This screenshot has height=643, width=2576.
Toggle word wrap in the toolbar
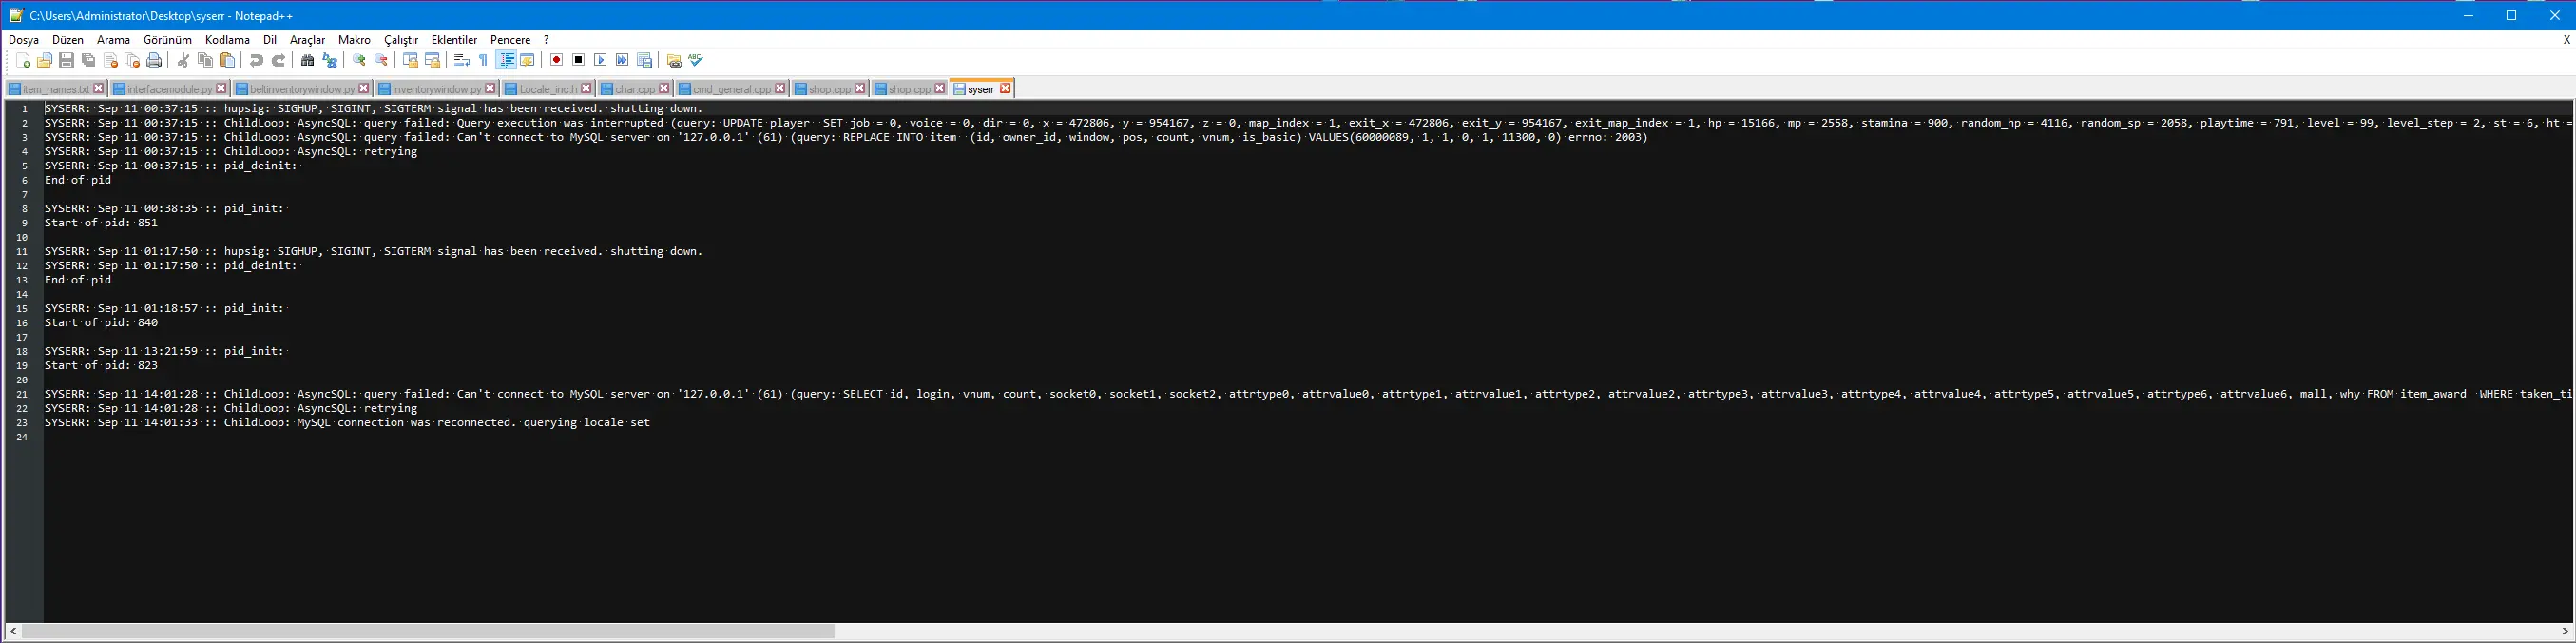pos(461,61)
